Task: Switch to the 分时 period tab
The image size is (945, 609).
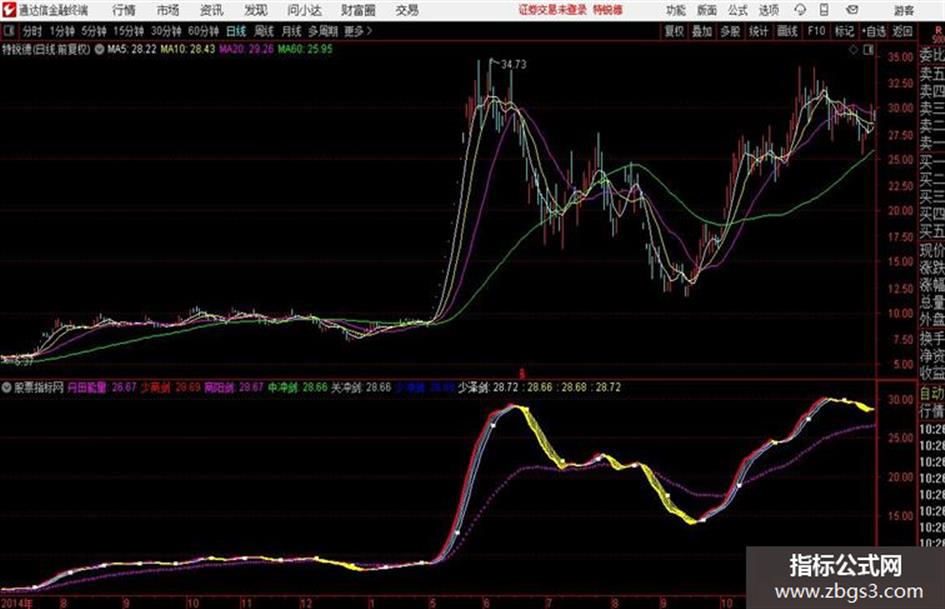Action: [x=33, y=31]
